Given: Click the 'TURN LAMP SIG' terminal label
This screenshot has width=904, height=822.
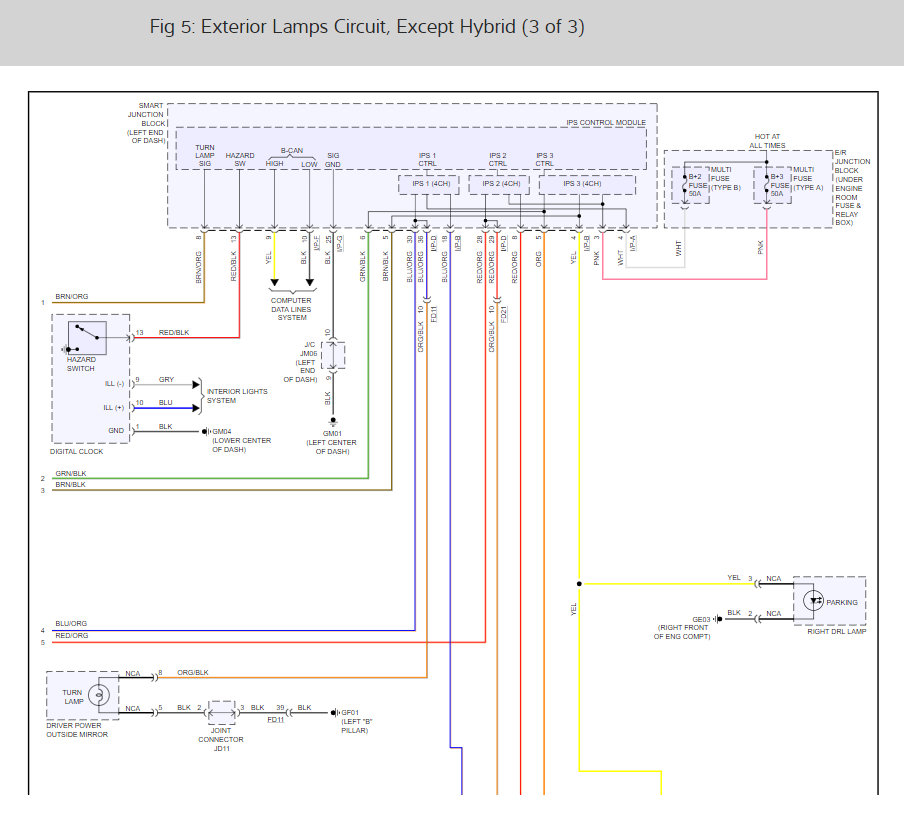Looking at the screenshot, I should coord(205,156).
